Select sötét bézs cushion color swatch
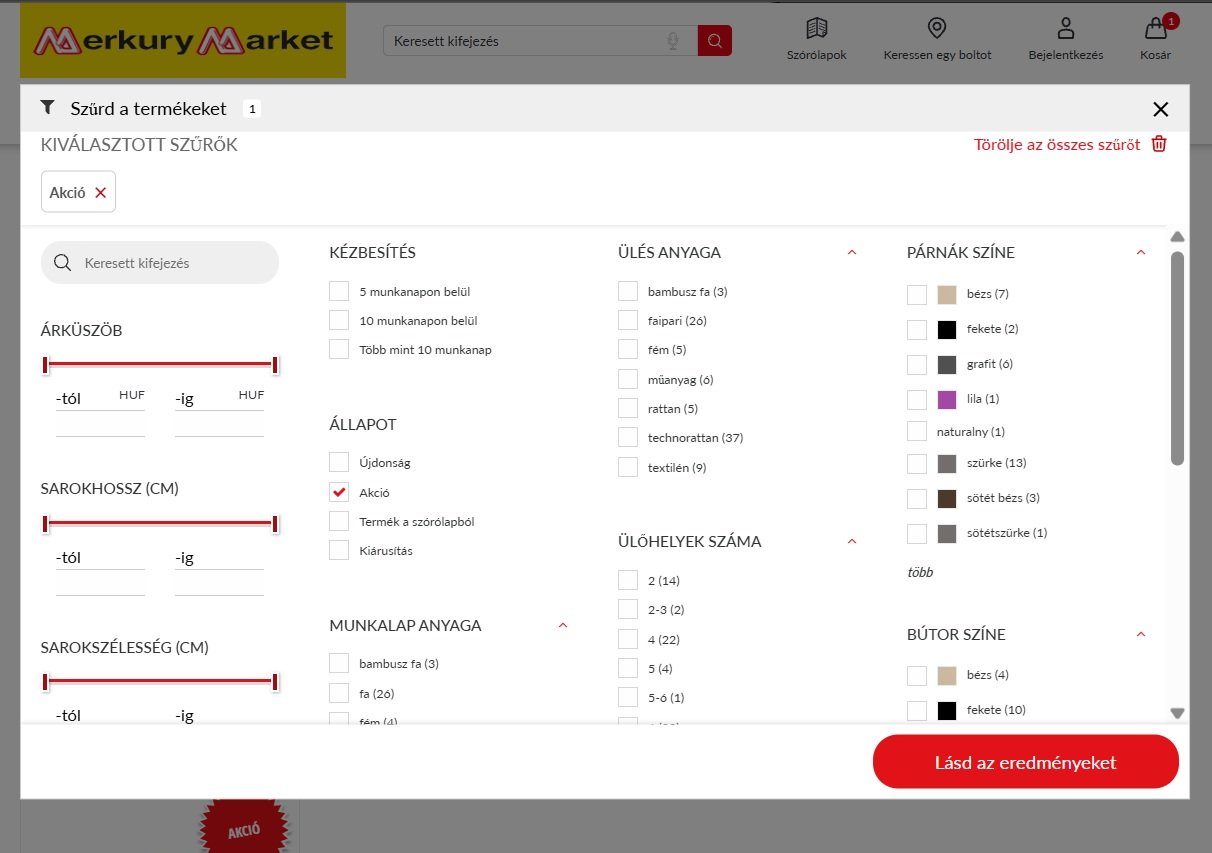 click(x=947, y=498)
